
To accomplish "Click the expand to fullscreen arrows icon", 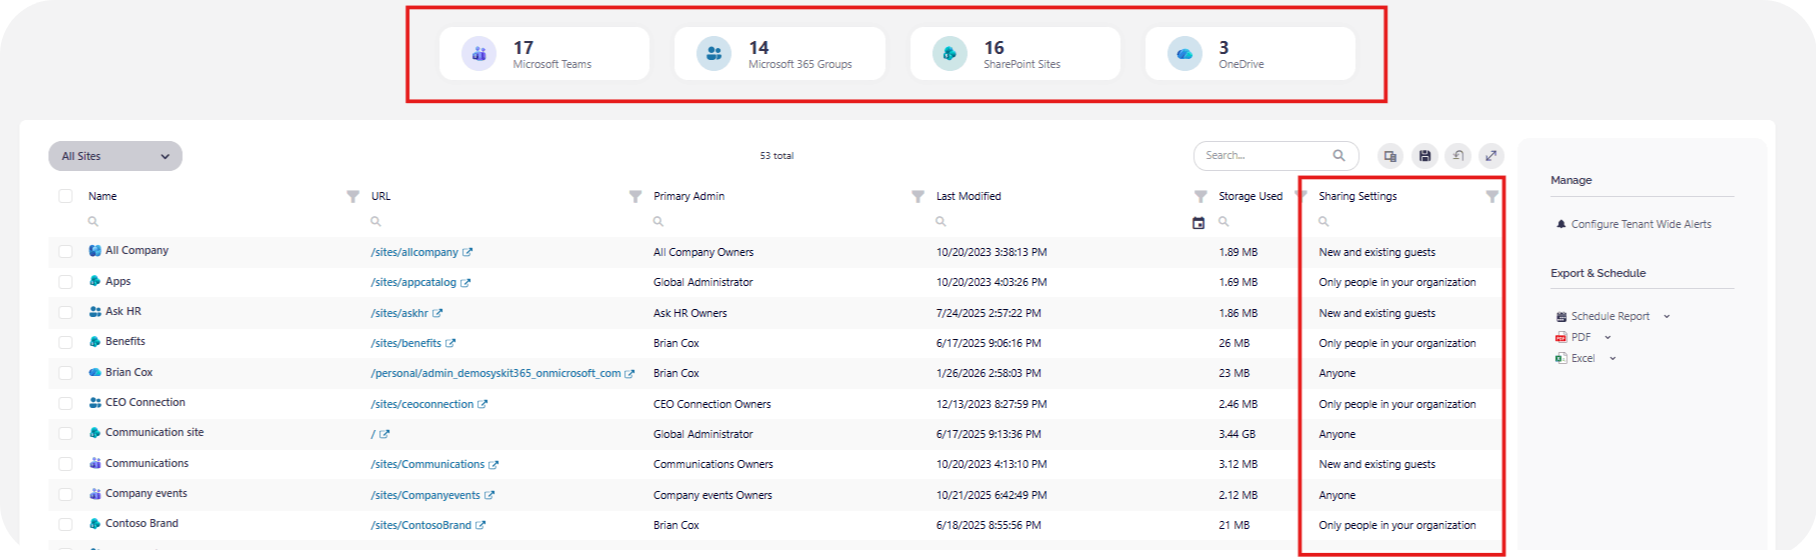I will coord(1491,156).
